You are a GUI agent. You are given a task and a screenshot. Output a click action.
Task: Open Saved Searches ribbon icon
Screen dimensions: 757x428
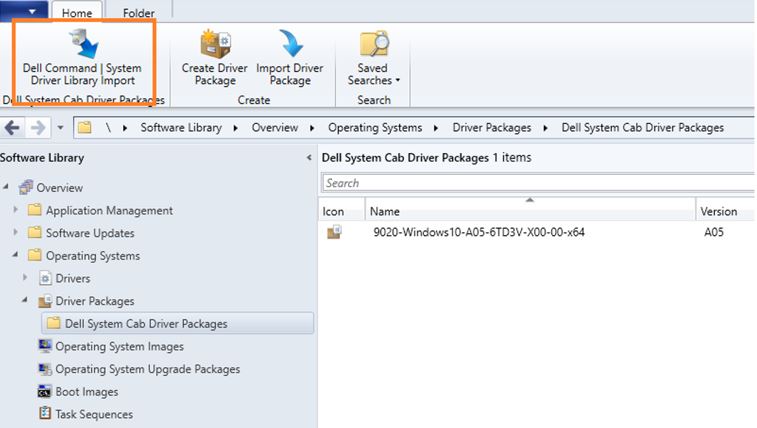point(374,43)
